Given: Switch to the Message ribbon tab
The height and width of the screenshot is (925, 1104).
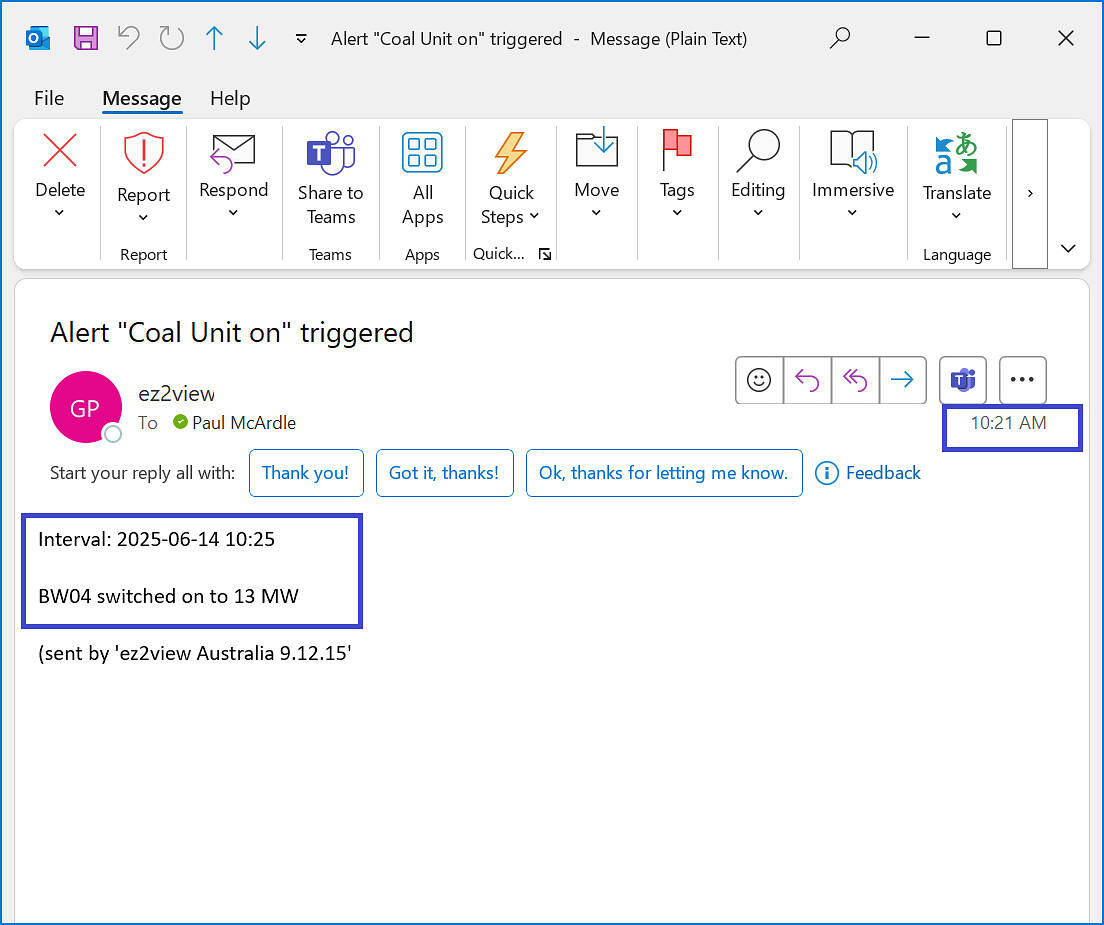Looking at the screenshot, I should pos(142,98).
